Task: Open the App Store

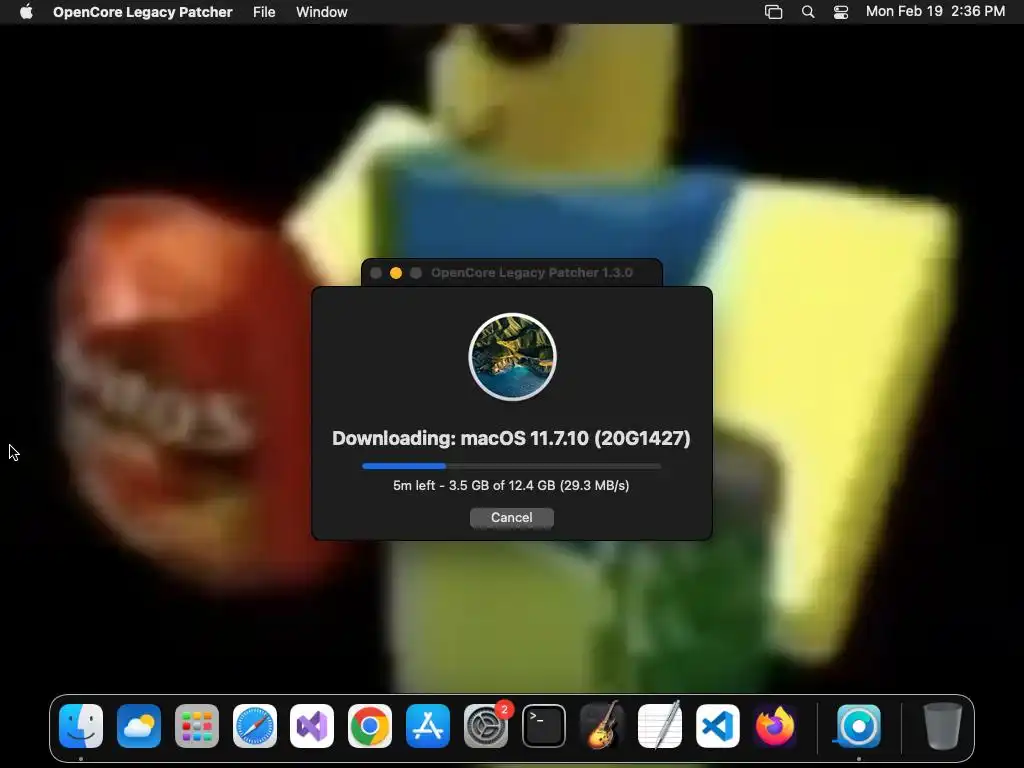Action: tap(428, 726)
